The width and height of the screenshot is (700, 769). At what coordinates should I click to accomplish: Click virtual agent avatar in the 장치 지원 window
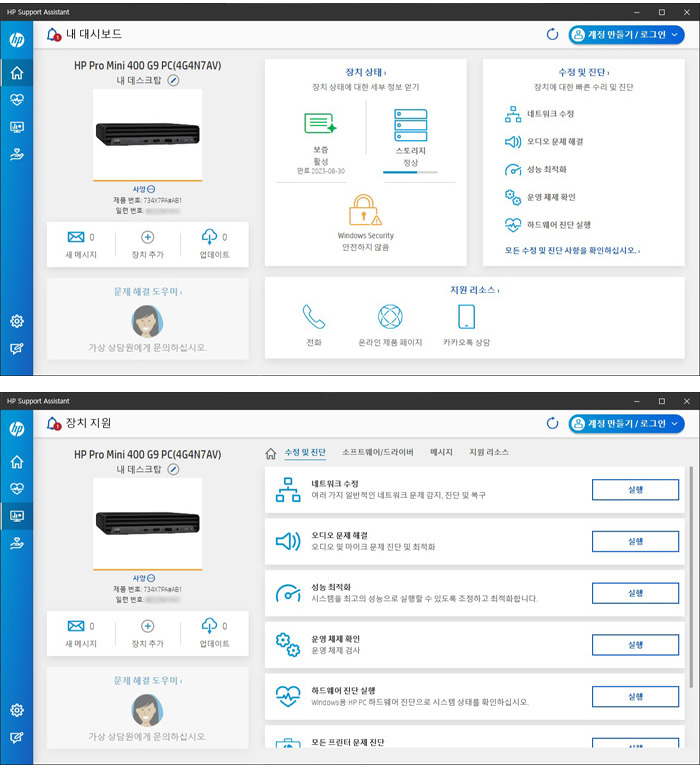[147, 710]
